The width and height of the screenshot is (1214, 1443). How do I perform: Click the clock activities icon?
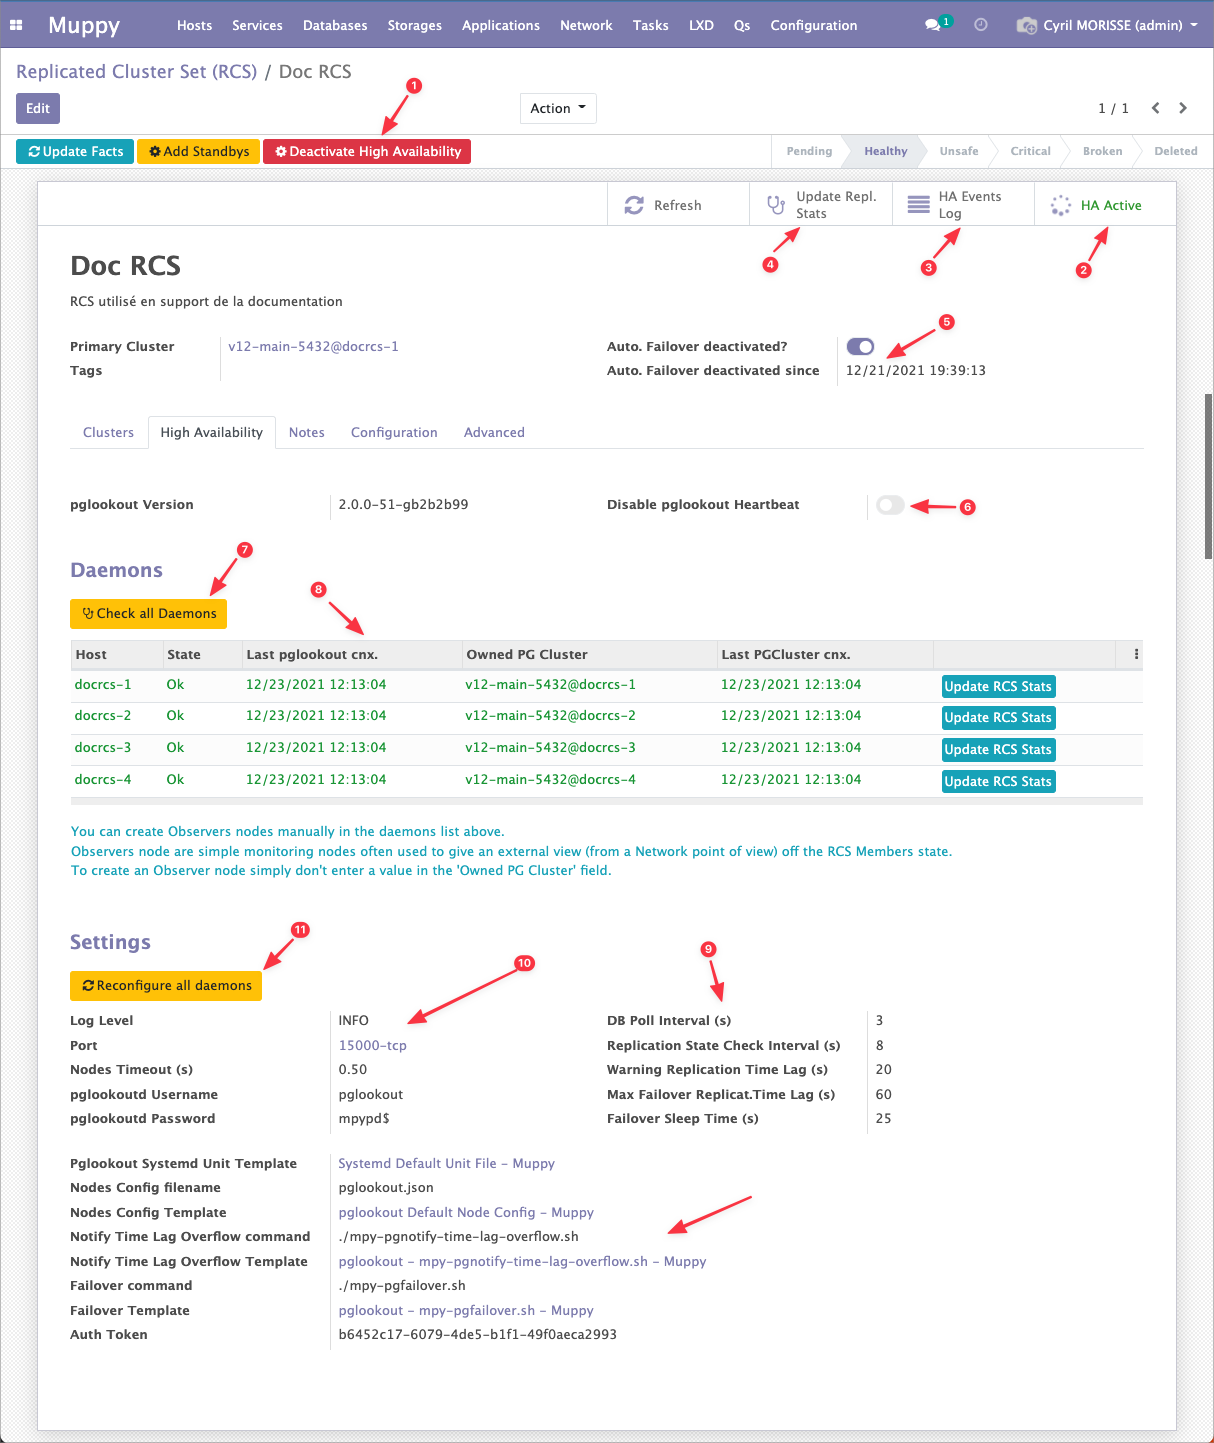981,25
